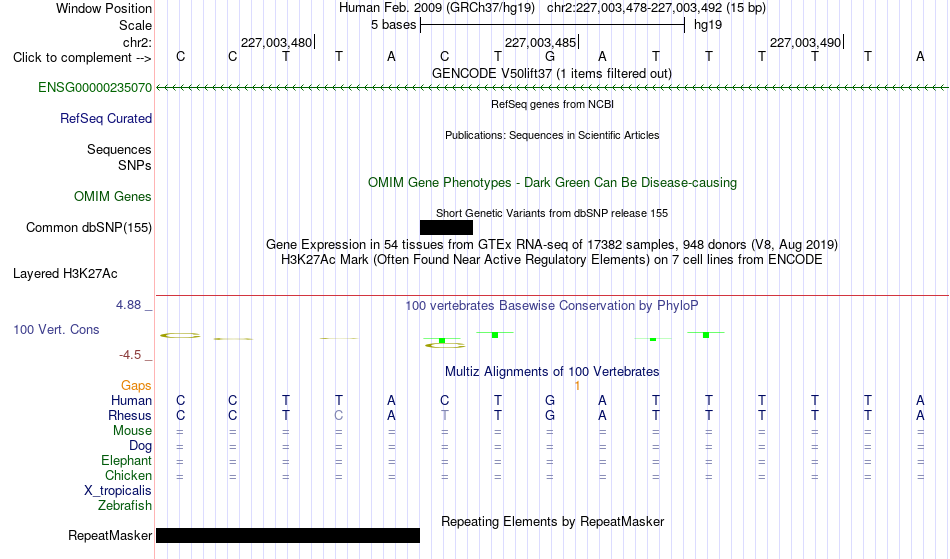Click the SNPs track label

pos(135,165)
